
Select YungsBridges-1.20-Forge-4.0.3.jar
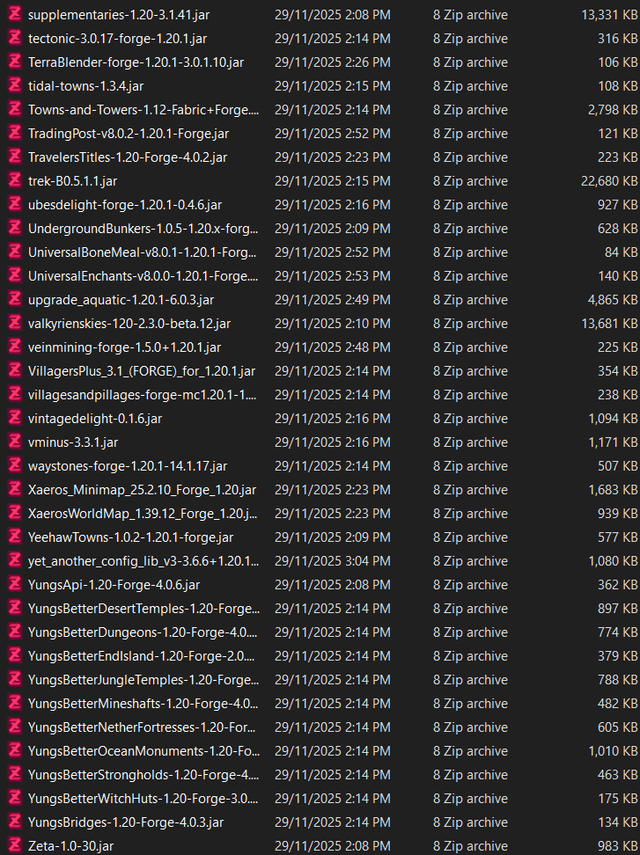(x=125, y=822)
